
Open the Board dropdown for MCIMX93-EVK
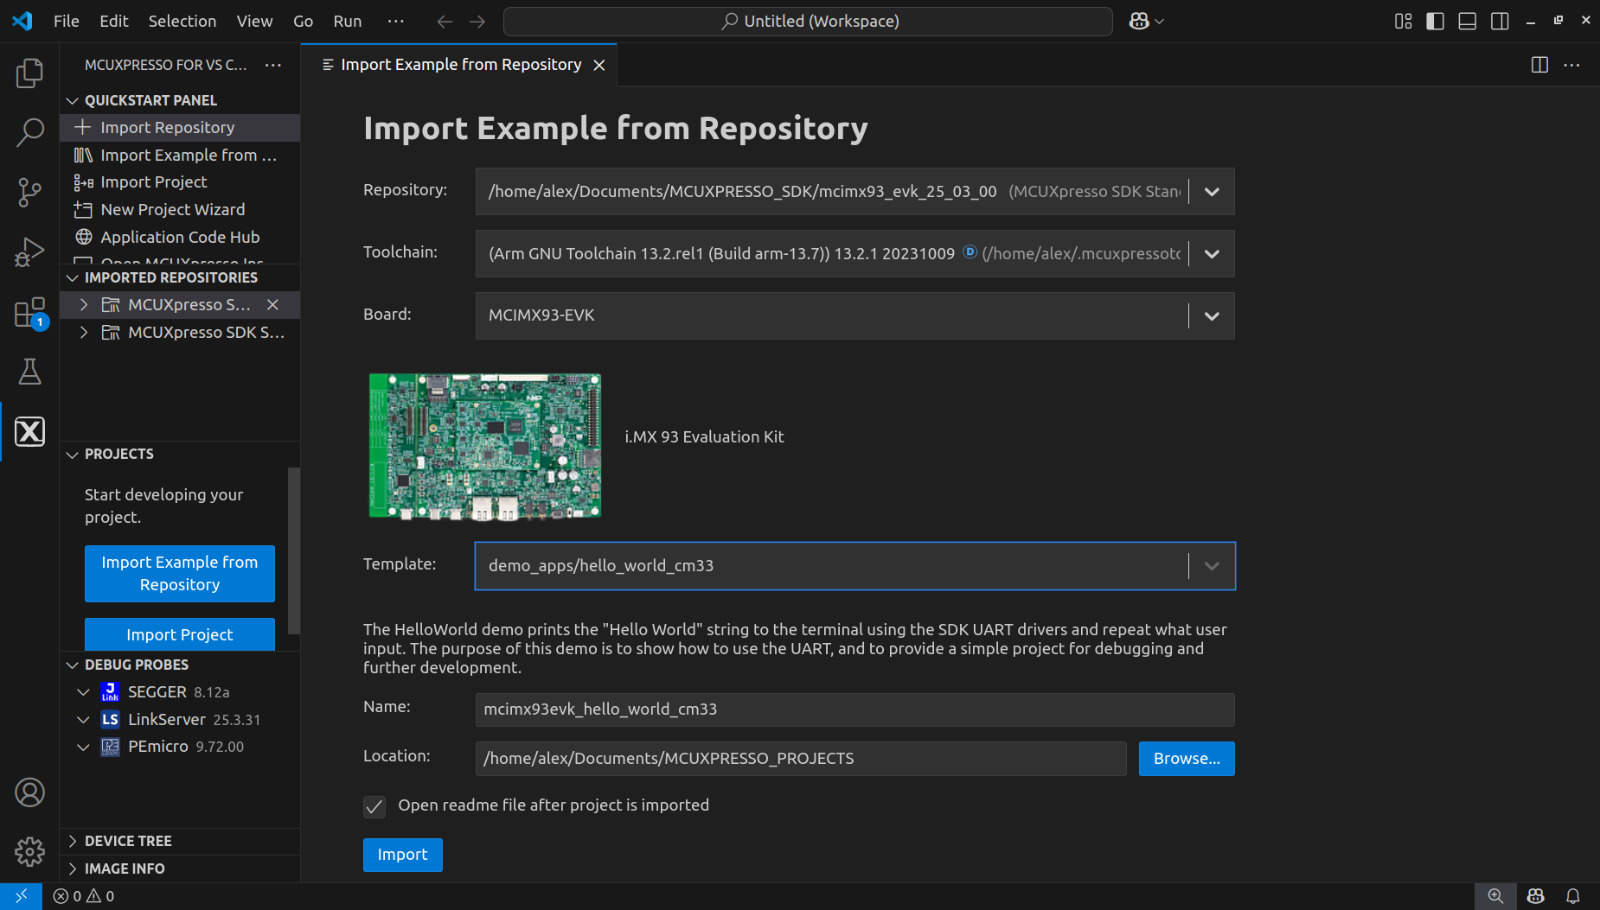tap(1211, 316)
